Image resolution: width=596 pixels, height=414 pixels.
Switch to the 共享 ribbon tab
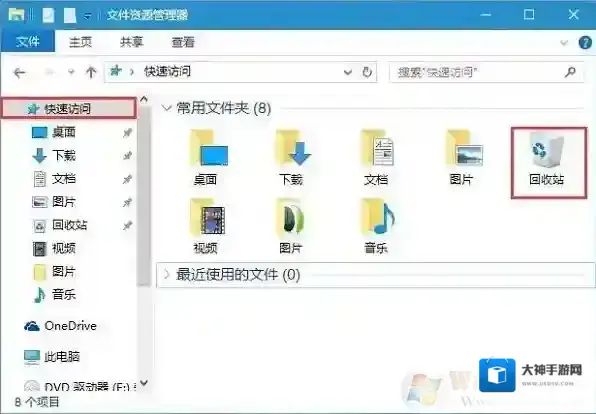[x=132, y=42]
